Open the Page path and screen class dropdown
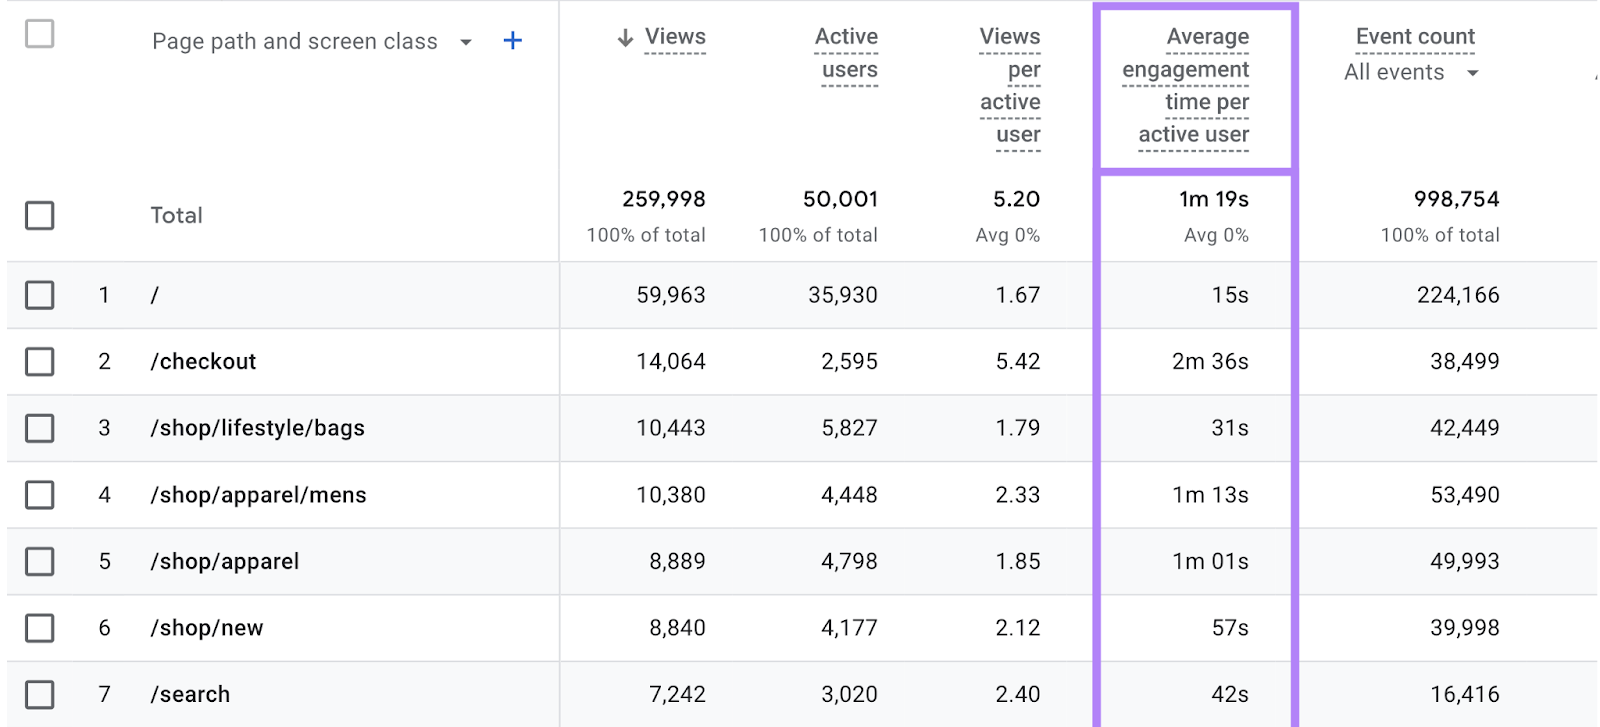 point(466,42)
